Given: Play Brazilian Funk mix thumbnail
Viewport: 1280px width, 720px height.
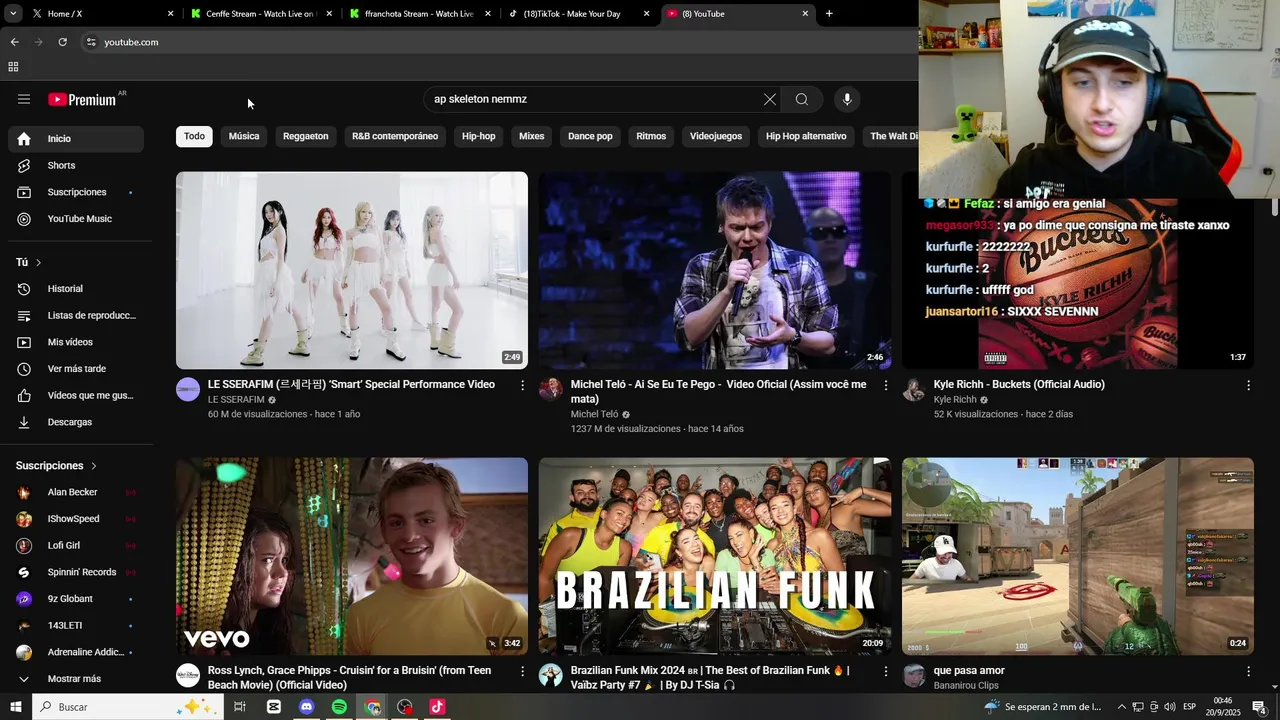Looking at the screenshot, I should [715, 557].
